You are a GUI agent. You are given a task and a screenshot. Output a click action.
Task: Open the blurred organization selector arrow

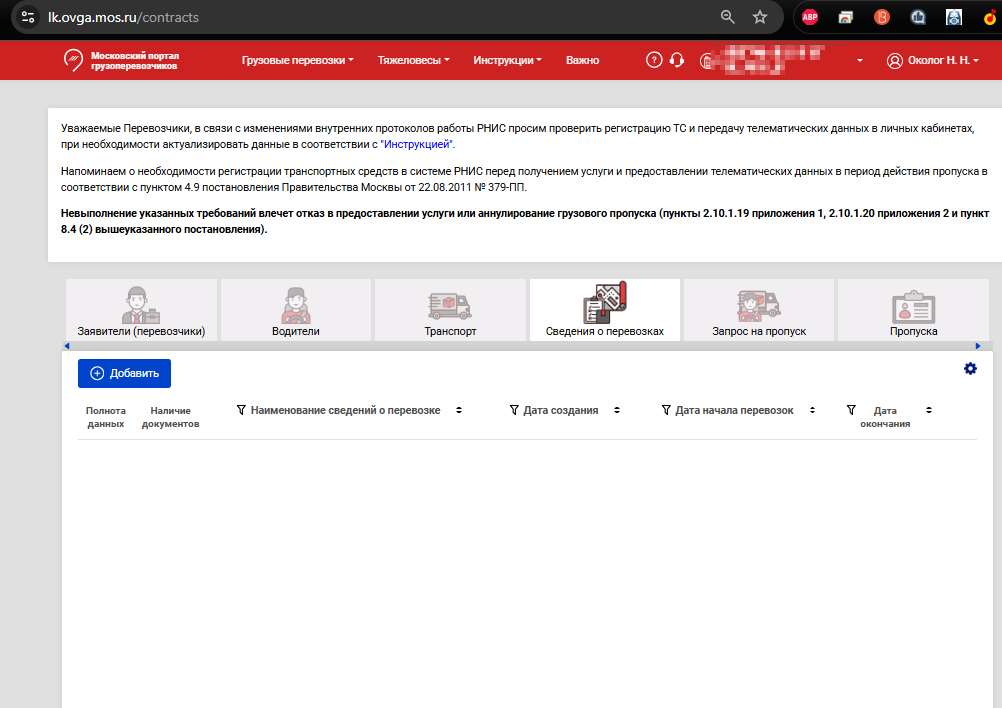[859, 61]
